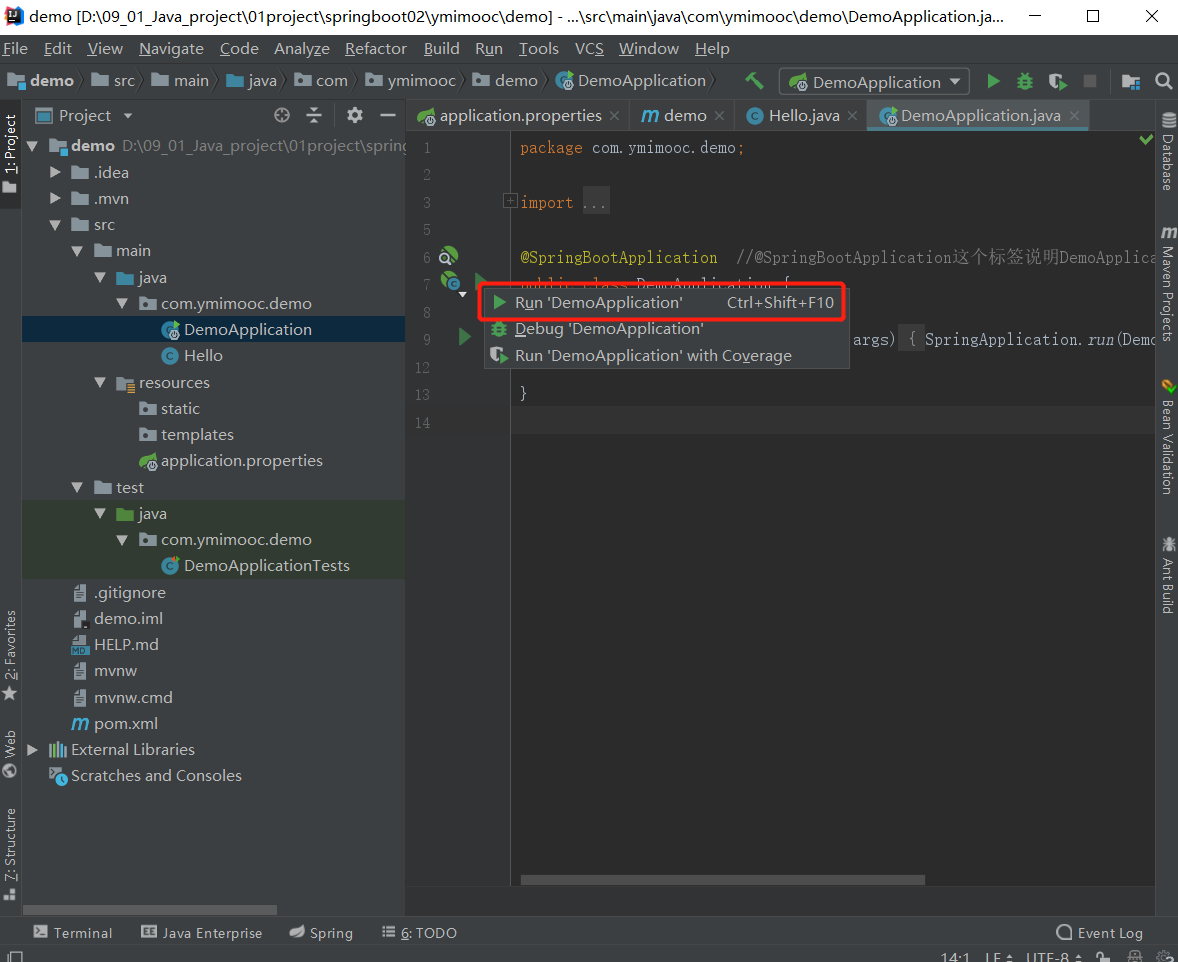The height and width of the screenshot is (962, 1178).
Task: Open the Bean Validation tool window
Action: click(1168, 440)
